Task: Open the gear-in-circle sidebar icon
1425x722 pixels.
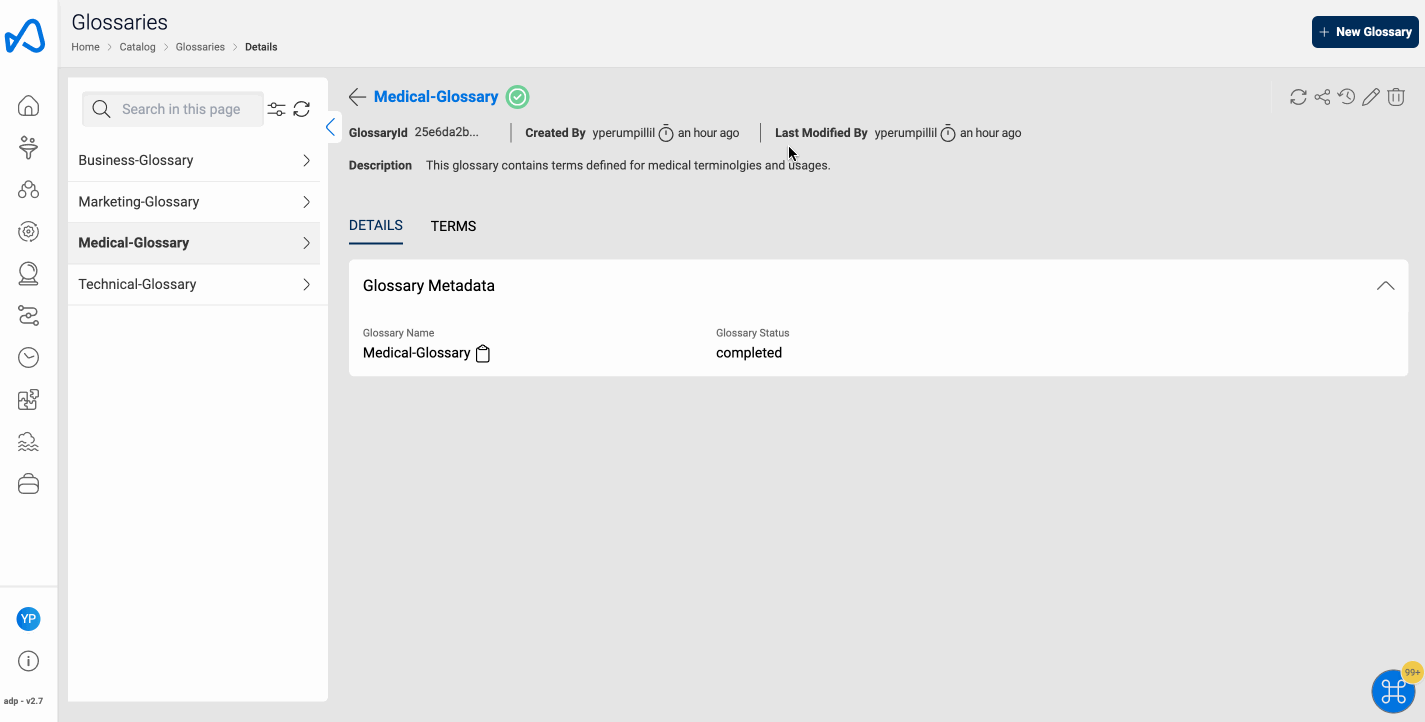Action: tap(29, 232)
